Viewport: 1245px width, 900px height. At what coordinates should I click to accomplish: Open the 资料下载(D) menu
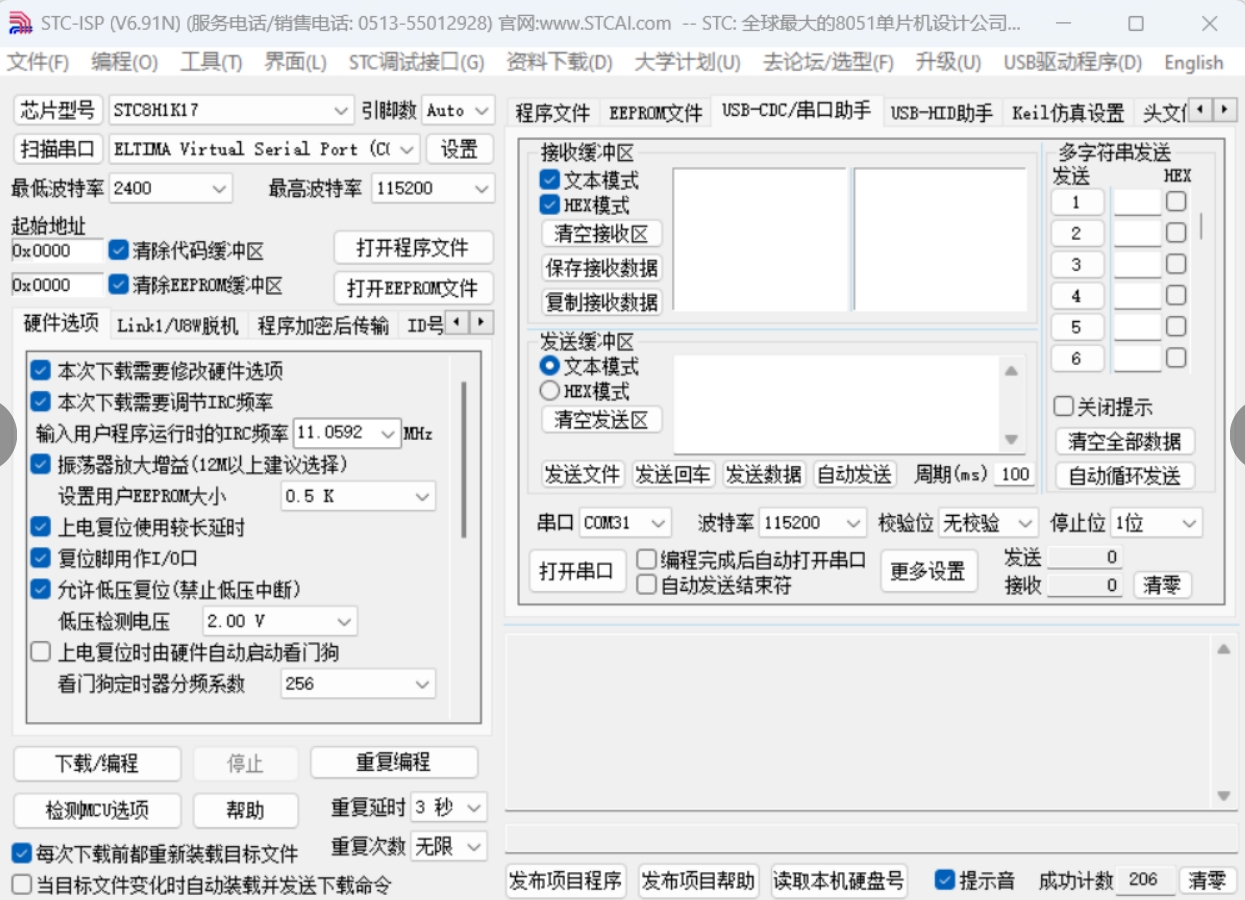tap(559, 62)
